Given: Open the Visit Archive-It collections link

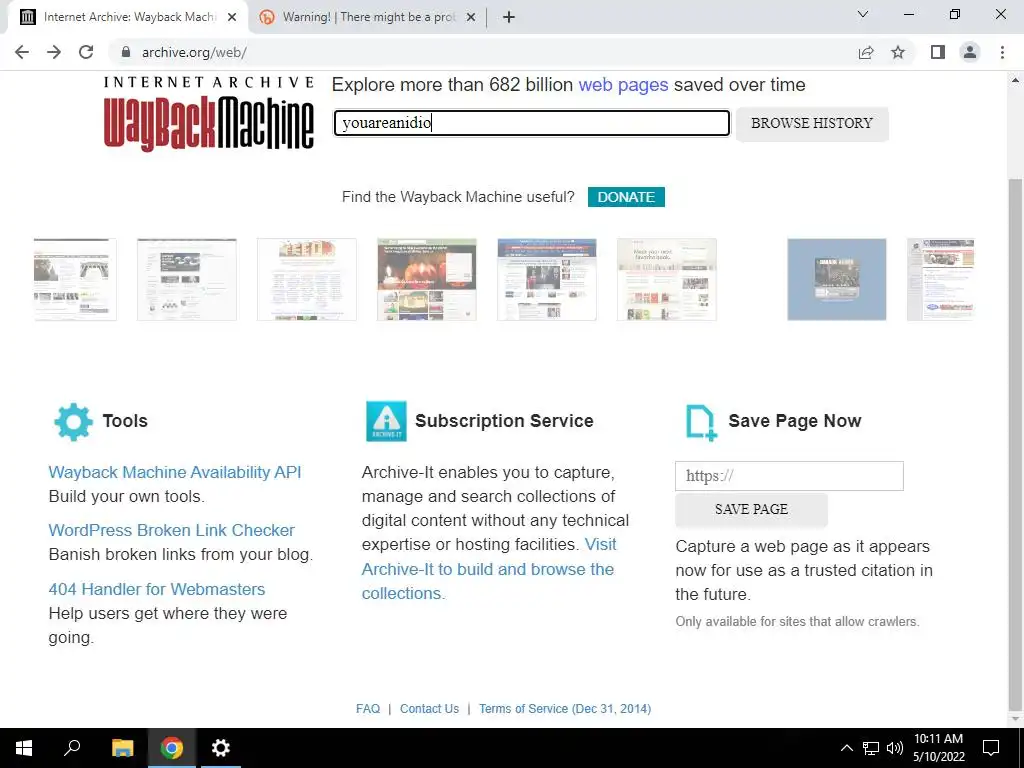Looking at the screenshot, I should (x=488, y=569).
